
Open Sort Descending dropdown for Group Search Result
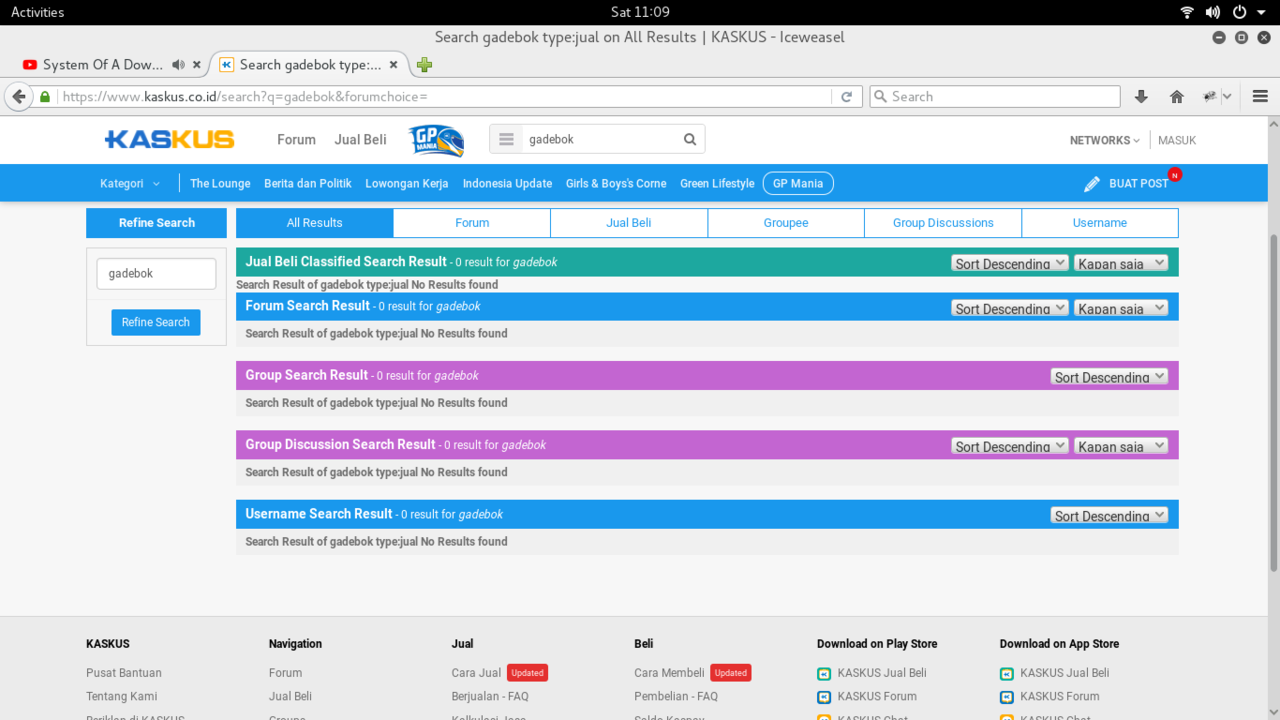(x=1109, y=376)
